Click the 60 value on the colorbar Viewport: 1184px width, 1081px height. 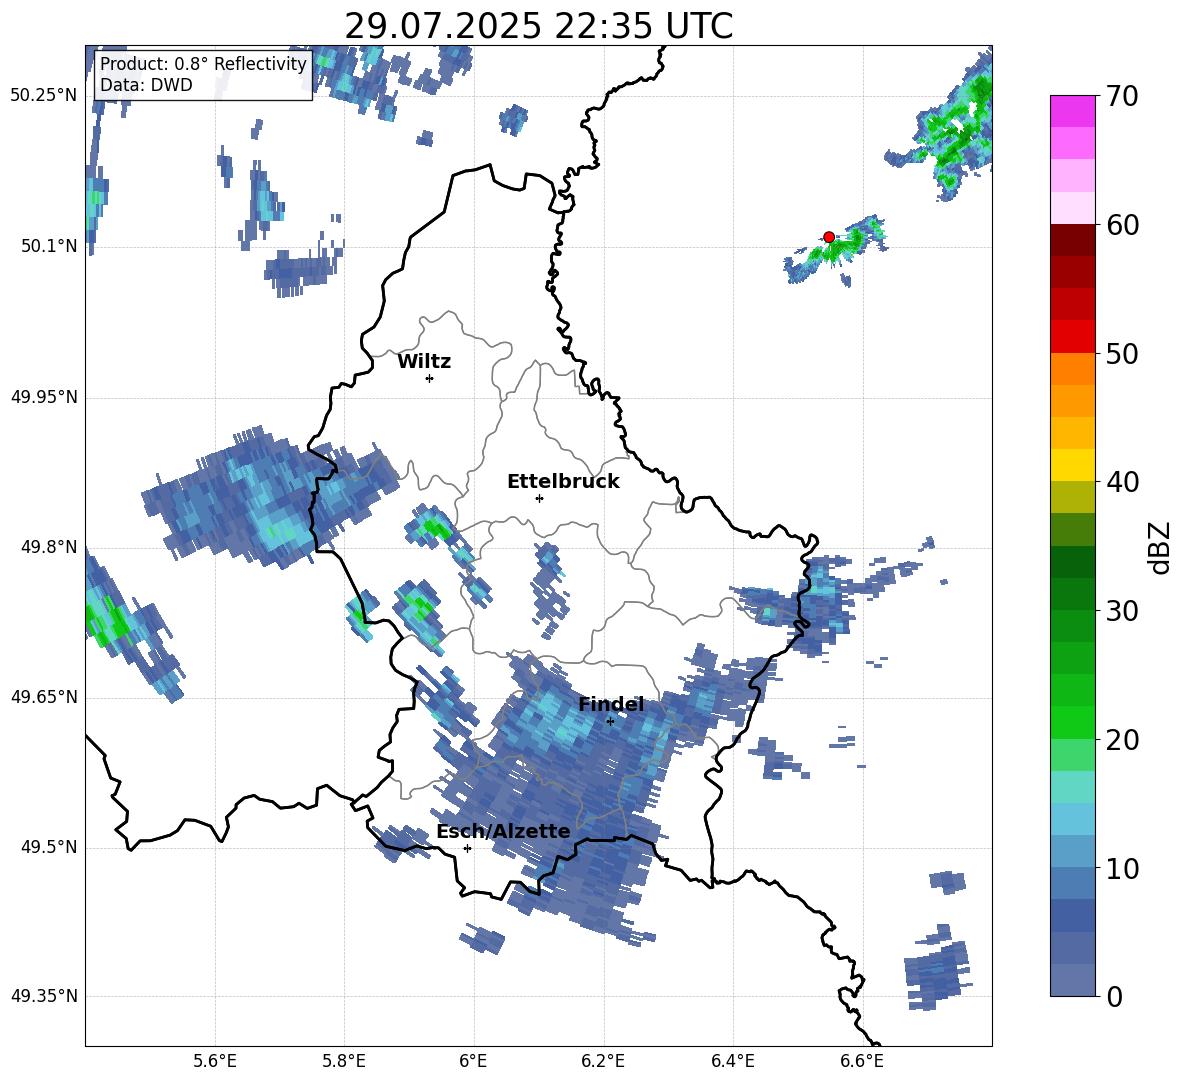click(x=1121, y=225)
